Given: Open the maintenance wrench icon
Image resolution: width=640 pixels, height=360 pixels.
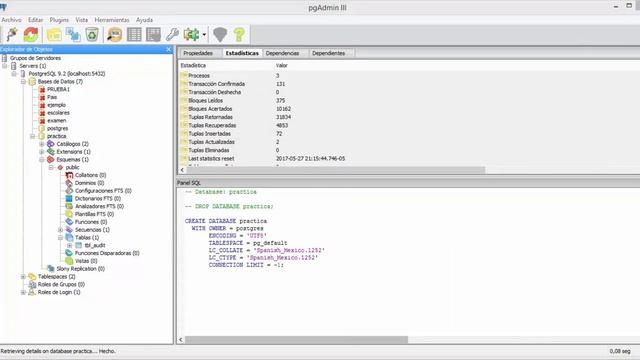Looking at the screenshot, I should 172,35.
